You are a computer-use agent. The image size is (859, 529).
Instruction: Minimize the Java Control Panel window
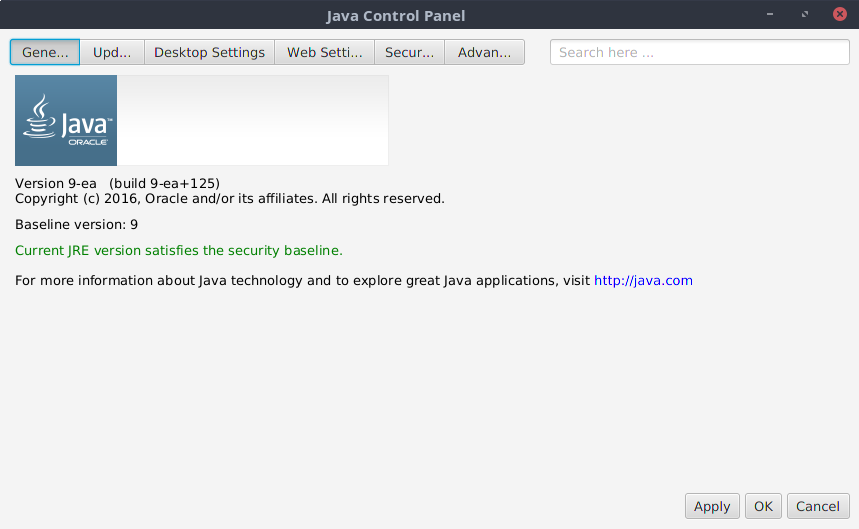click(770, 15)
